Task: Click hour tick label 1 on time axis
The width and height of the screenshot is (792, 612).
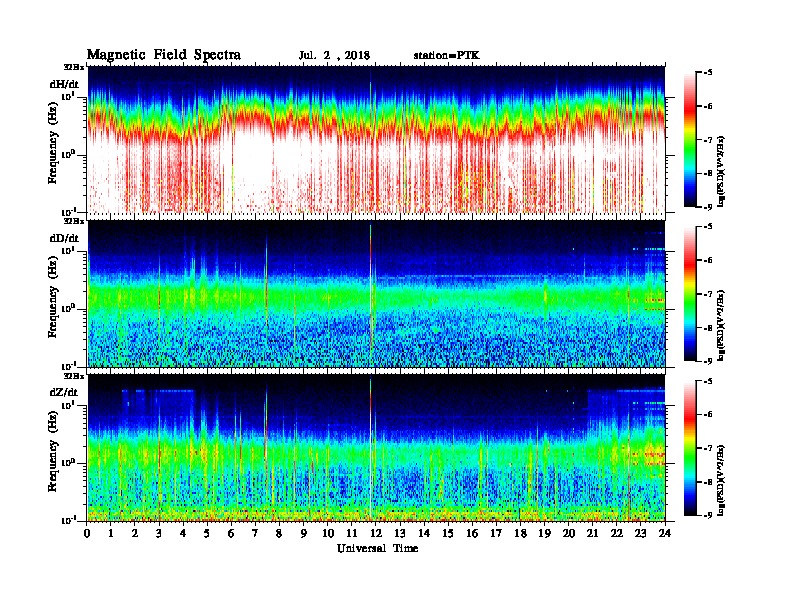Action: point(111,533)
